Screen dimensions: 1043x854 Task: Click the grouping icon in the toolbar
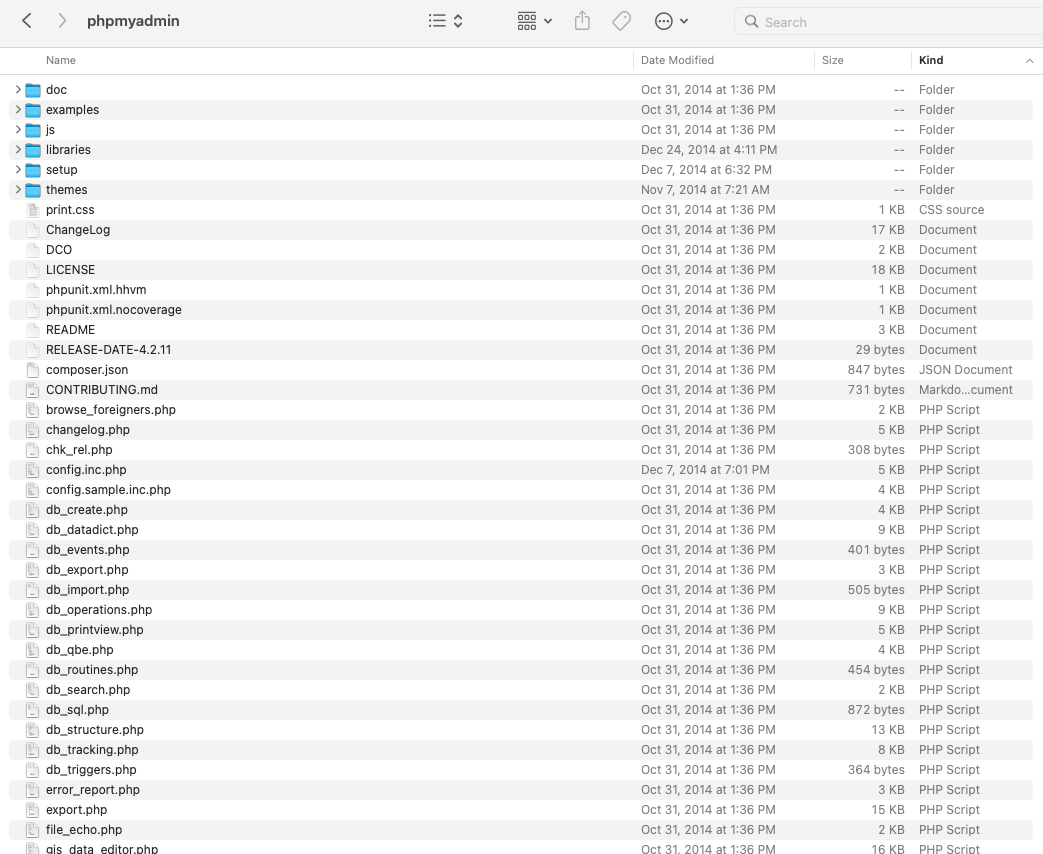(526, 21)
